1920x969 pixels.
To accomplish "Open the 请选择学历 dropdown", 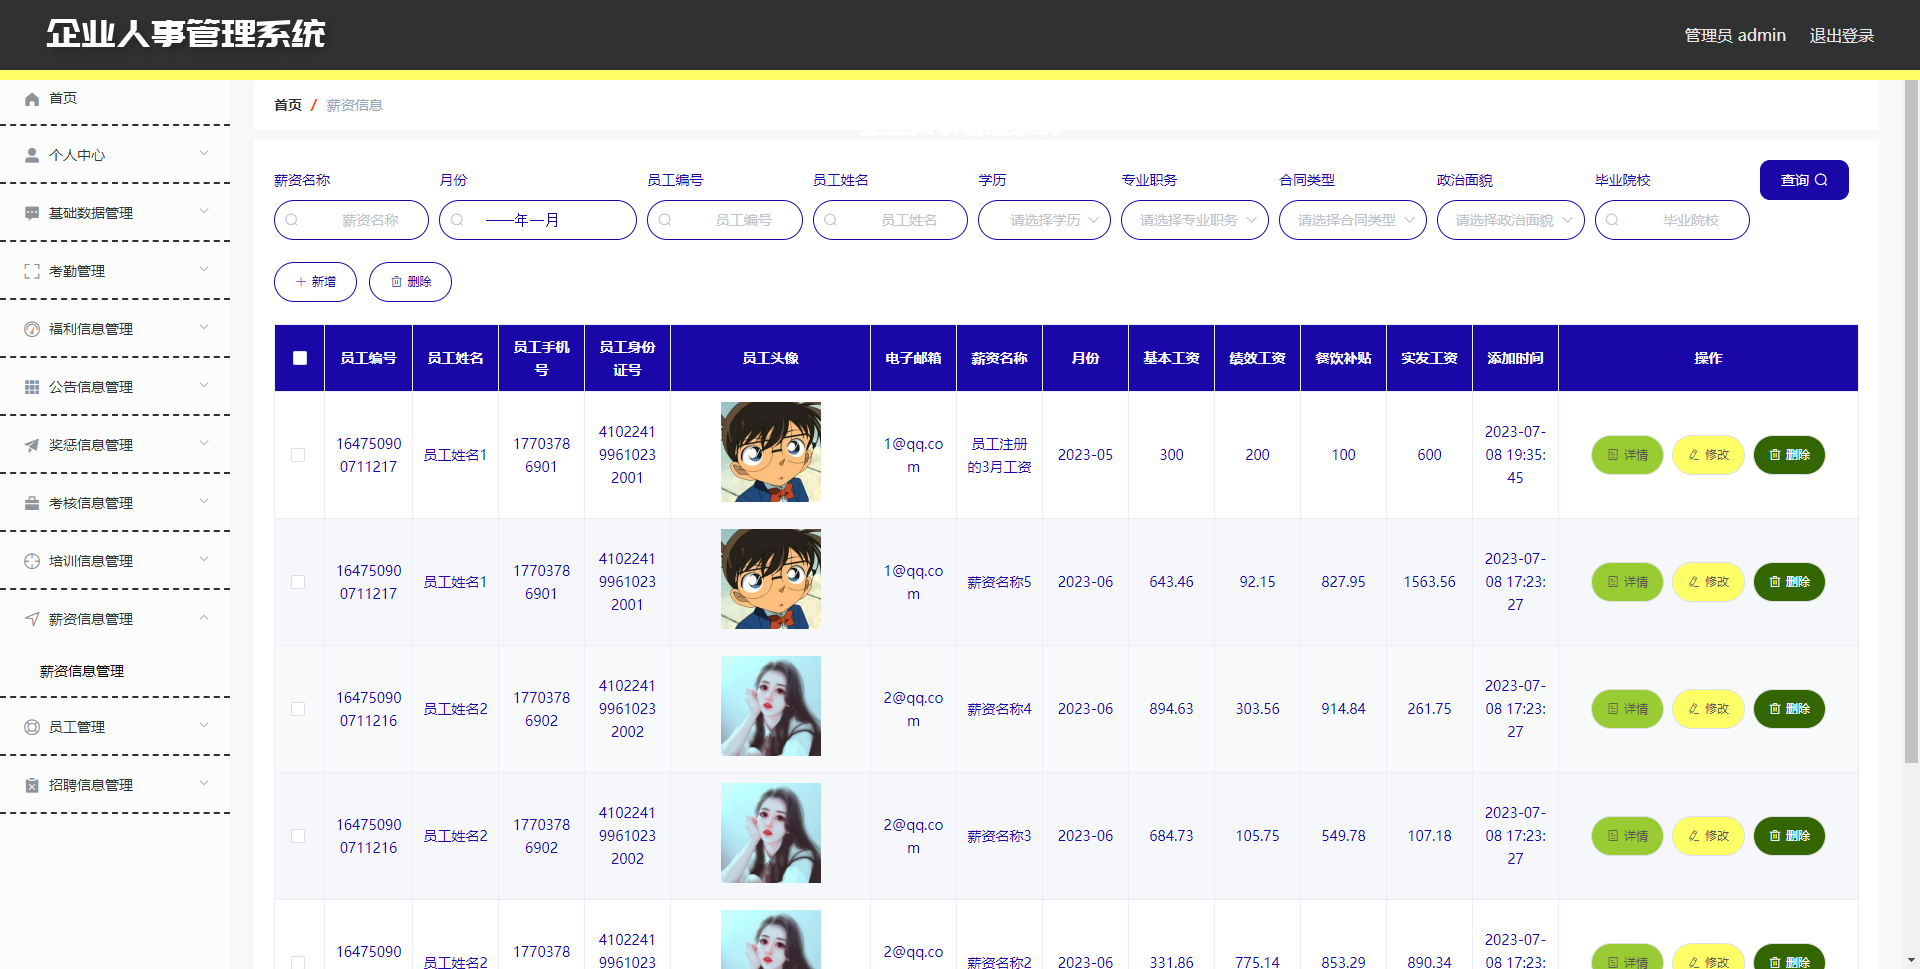I will click(x=1044, y=220).
